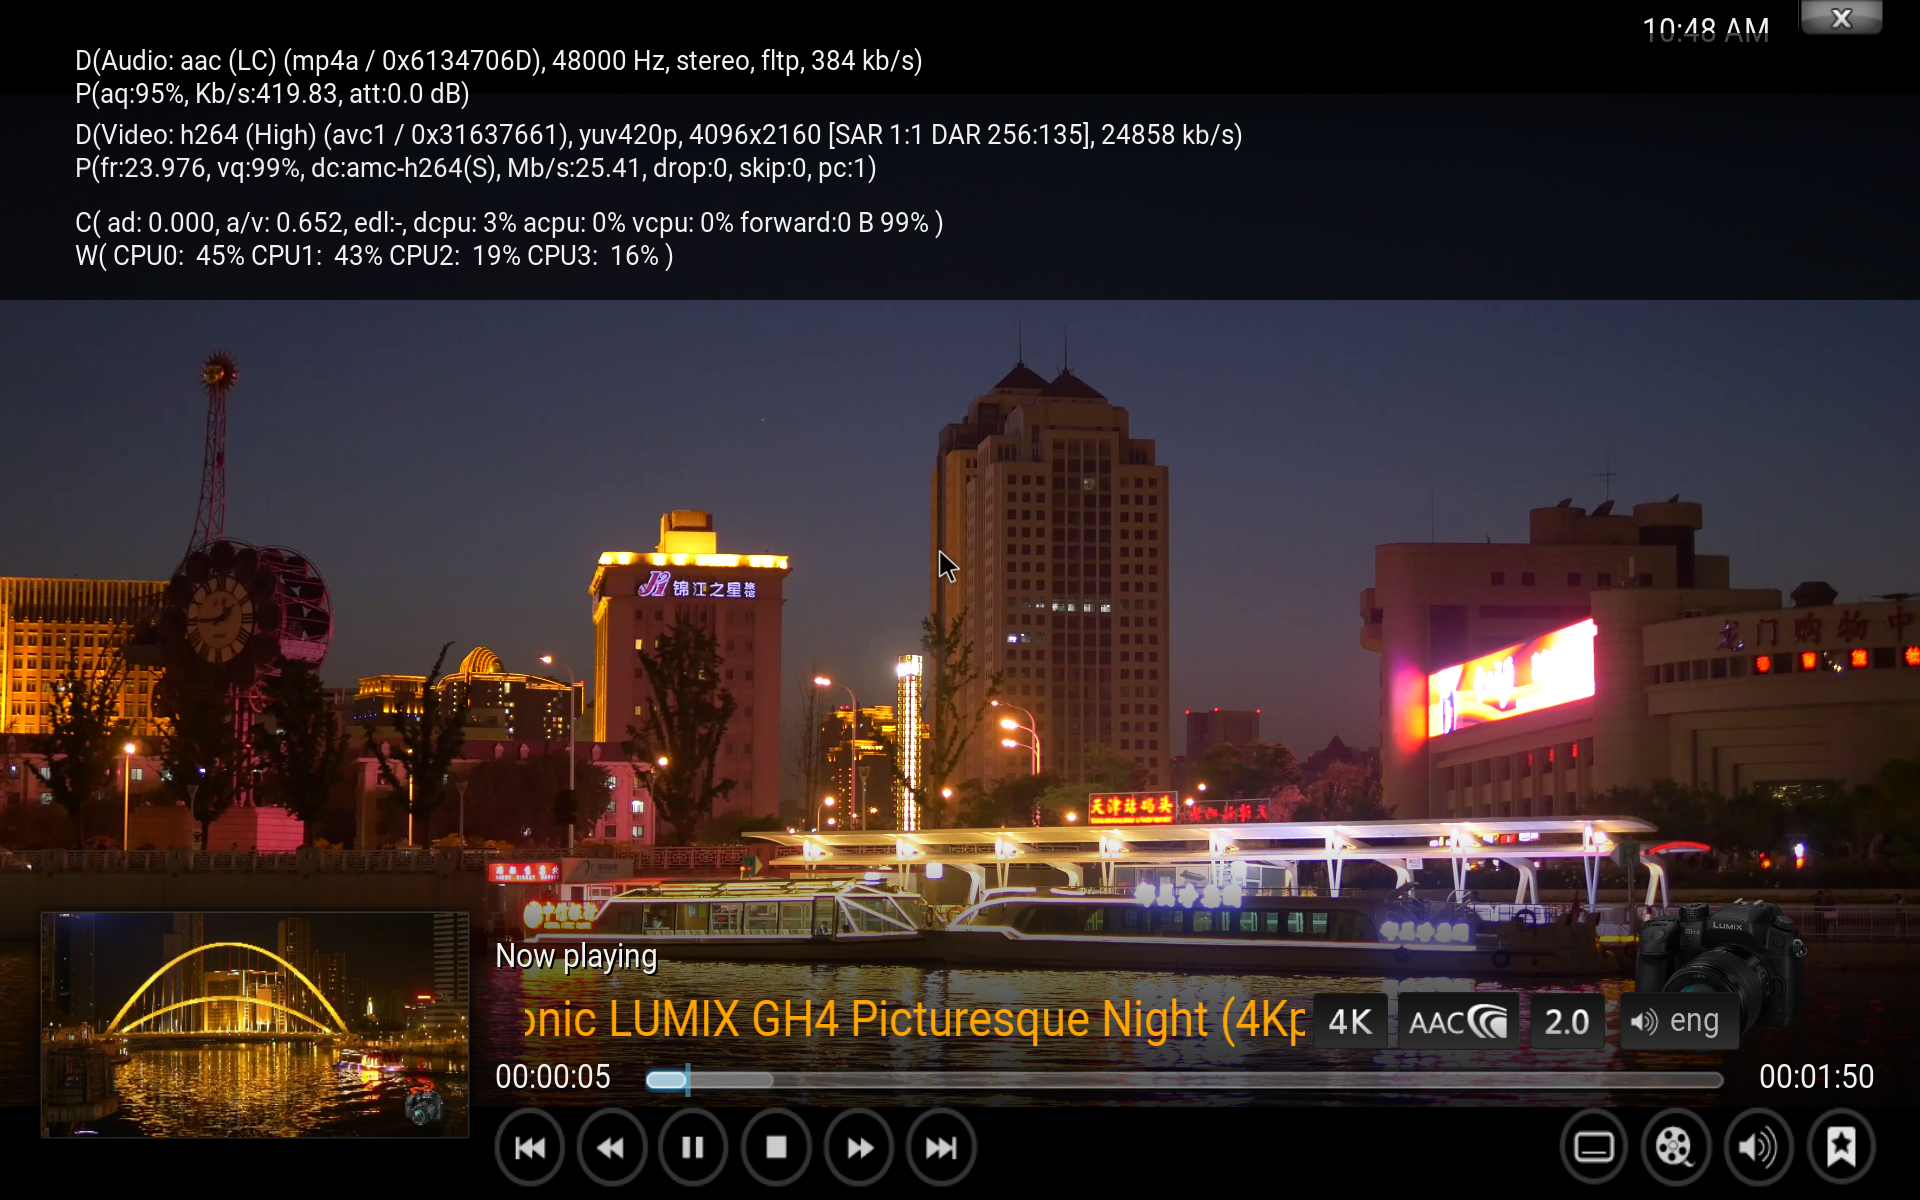
Task: Open the subtitles settings icon
Action: [x=1593, y=1147]
